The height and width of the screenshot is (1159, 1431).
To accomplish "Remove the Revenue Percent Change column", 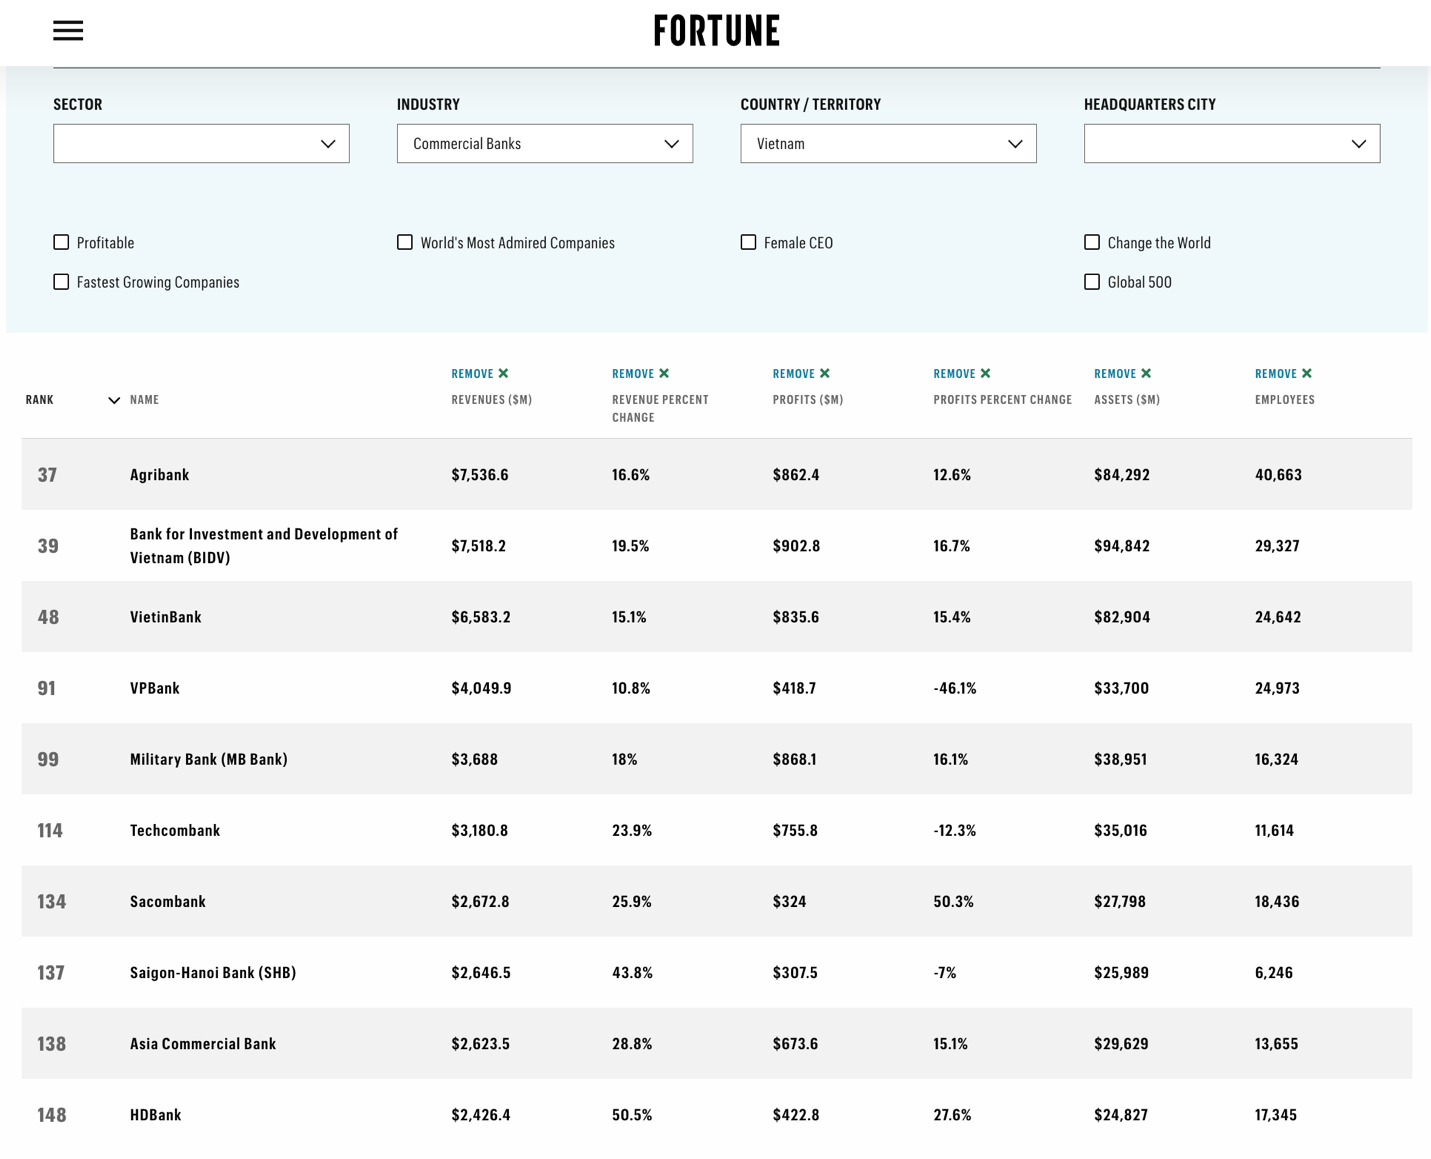I will click(x=640, y=374).
